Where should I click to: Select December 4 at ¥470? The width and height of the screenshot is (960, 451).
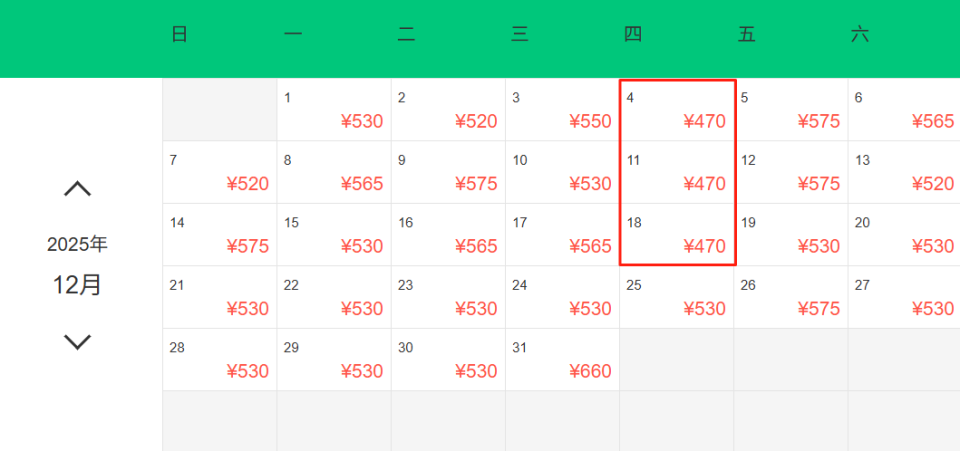(x=676, y=110)
